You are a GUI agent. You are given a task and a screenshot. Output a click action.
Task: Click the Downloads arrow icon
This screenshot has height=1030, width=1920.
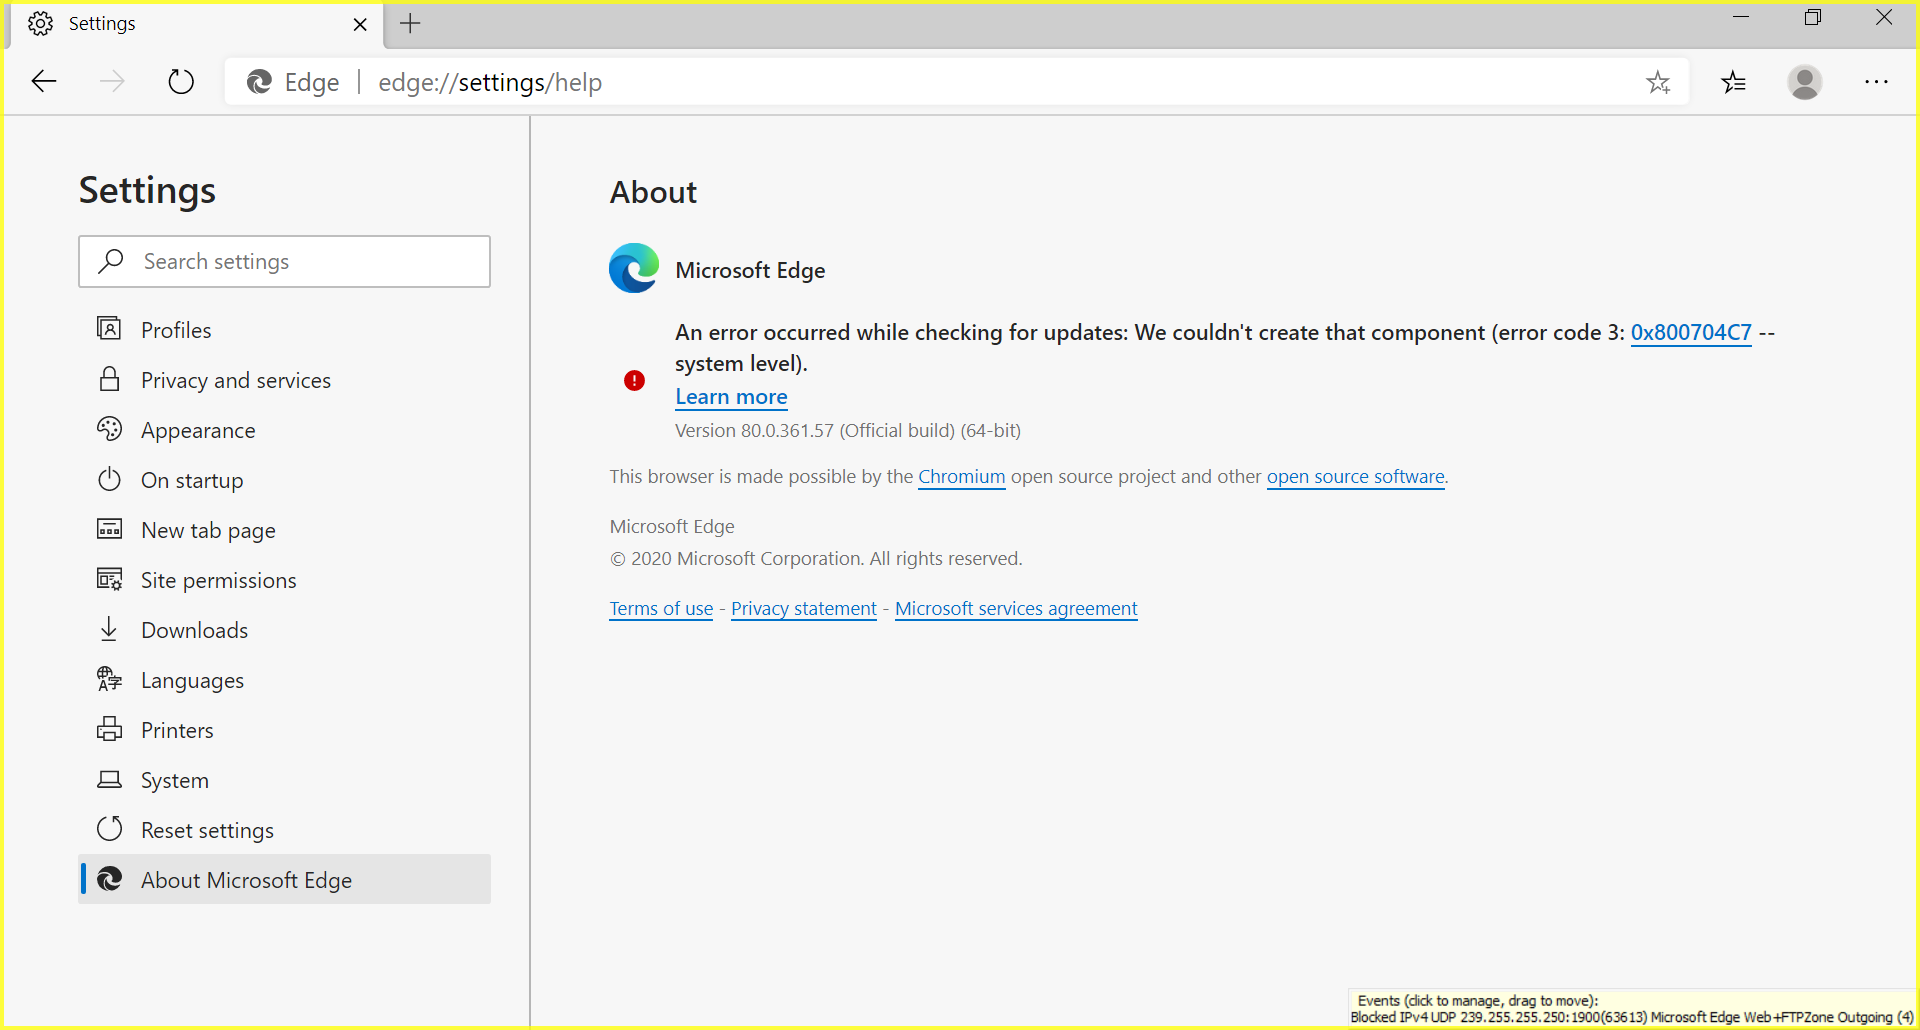pos(109,629)
